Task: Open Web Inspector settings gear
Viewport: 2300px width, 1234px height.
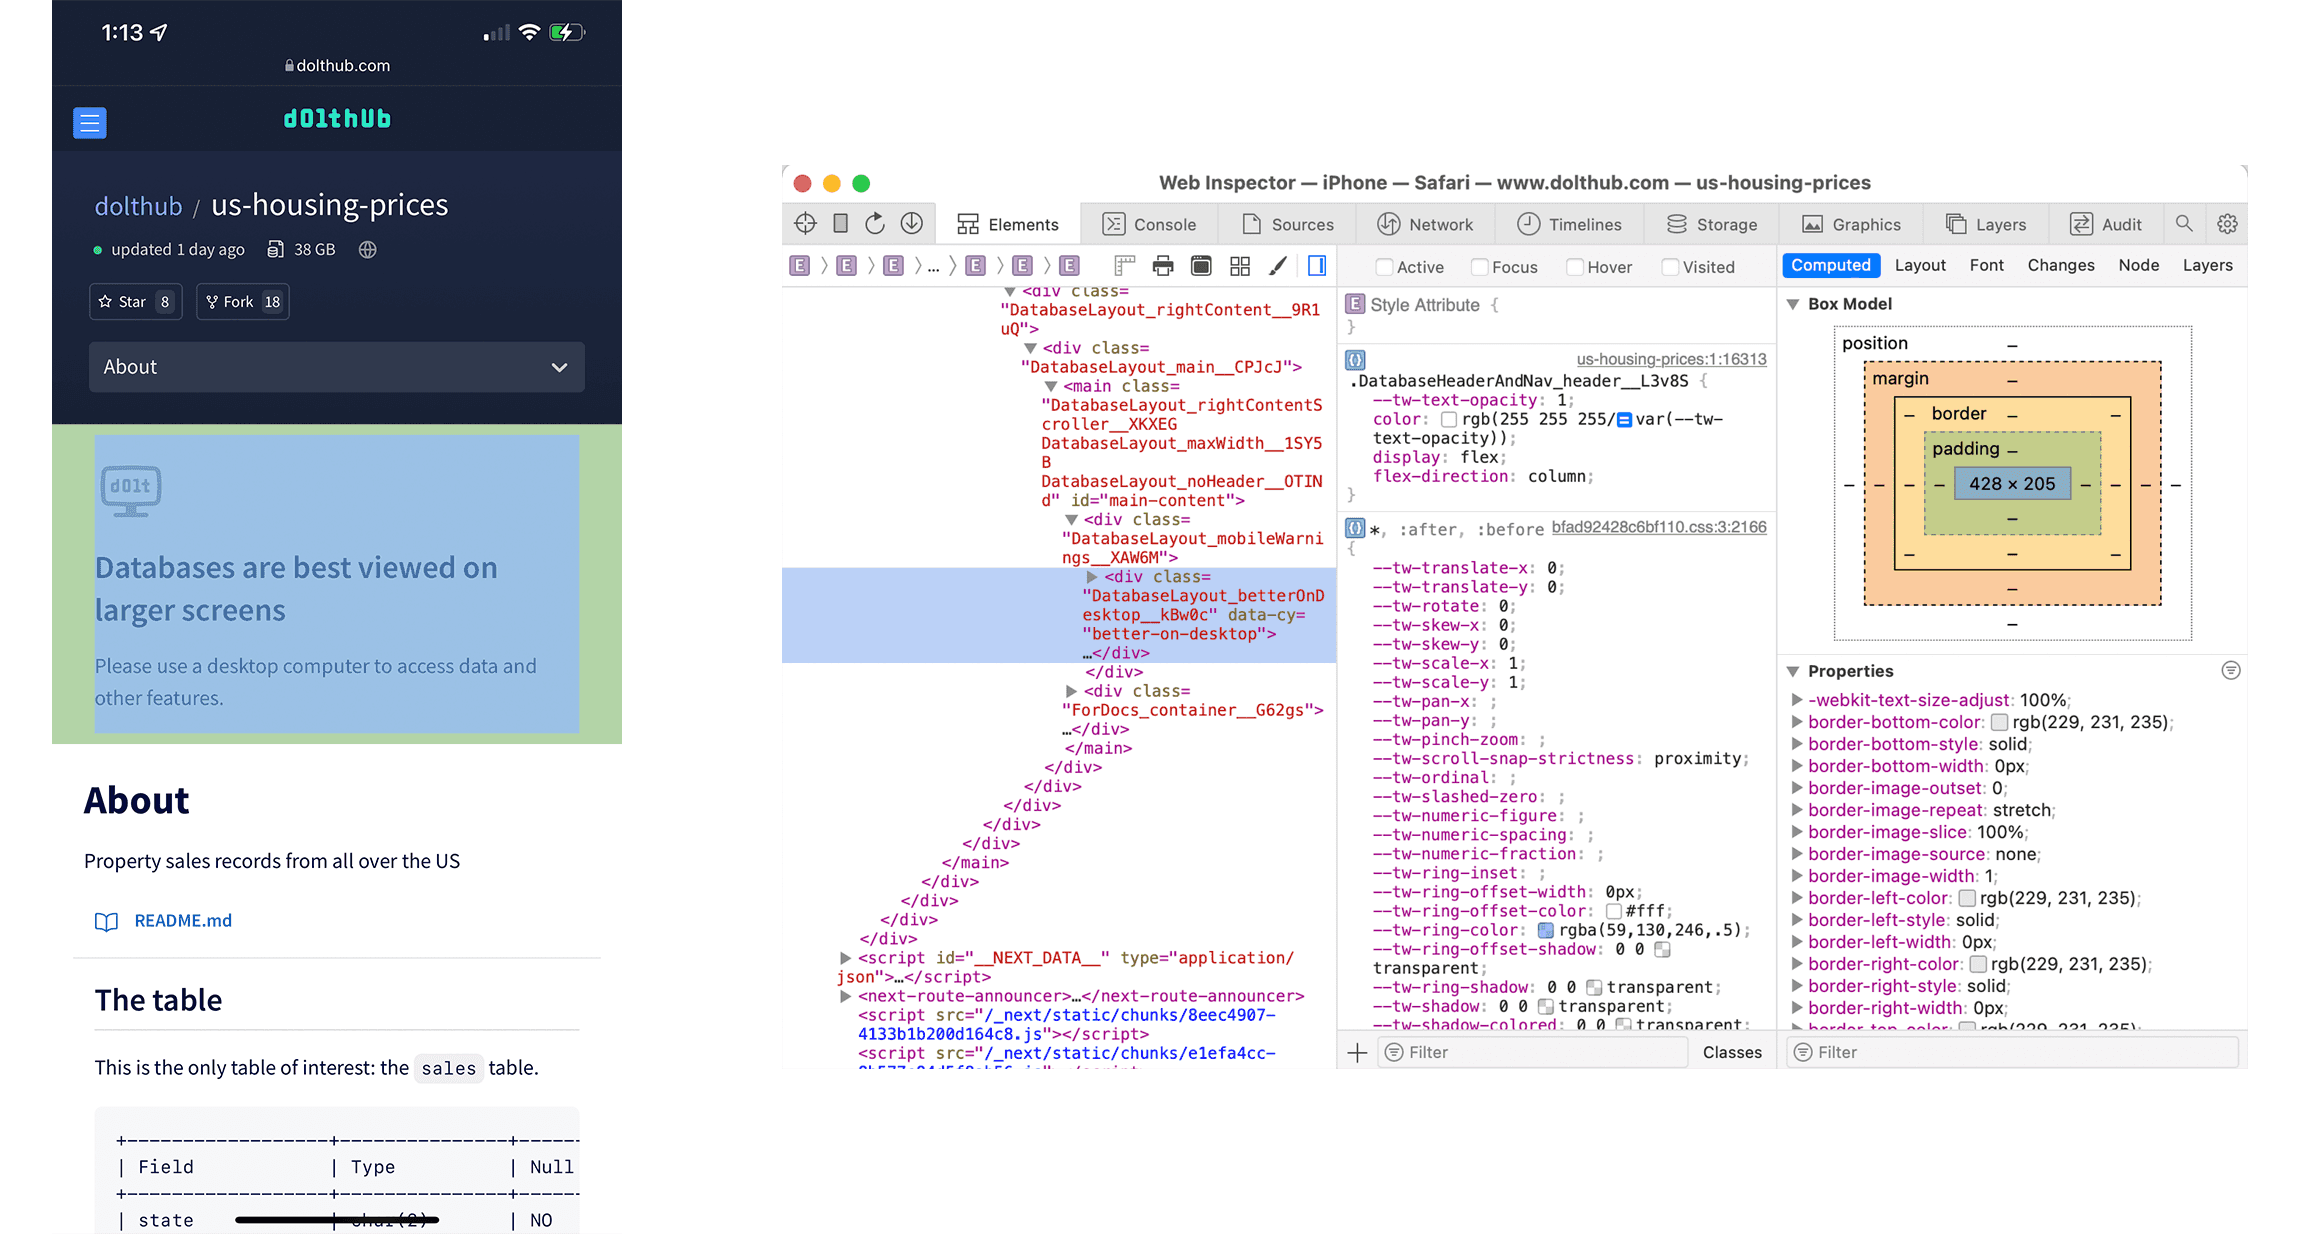Action: (x=2227, y=224)
